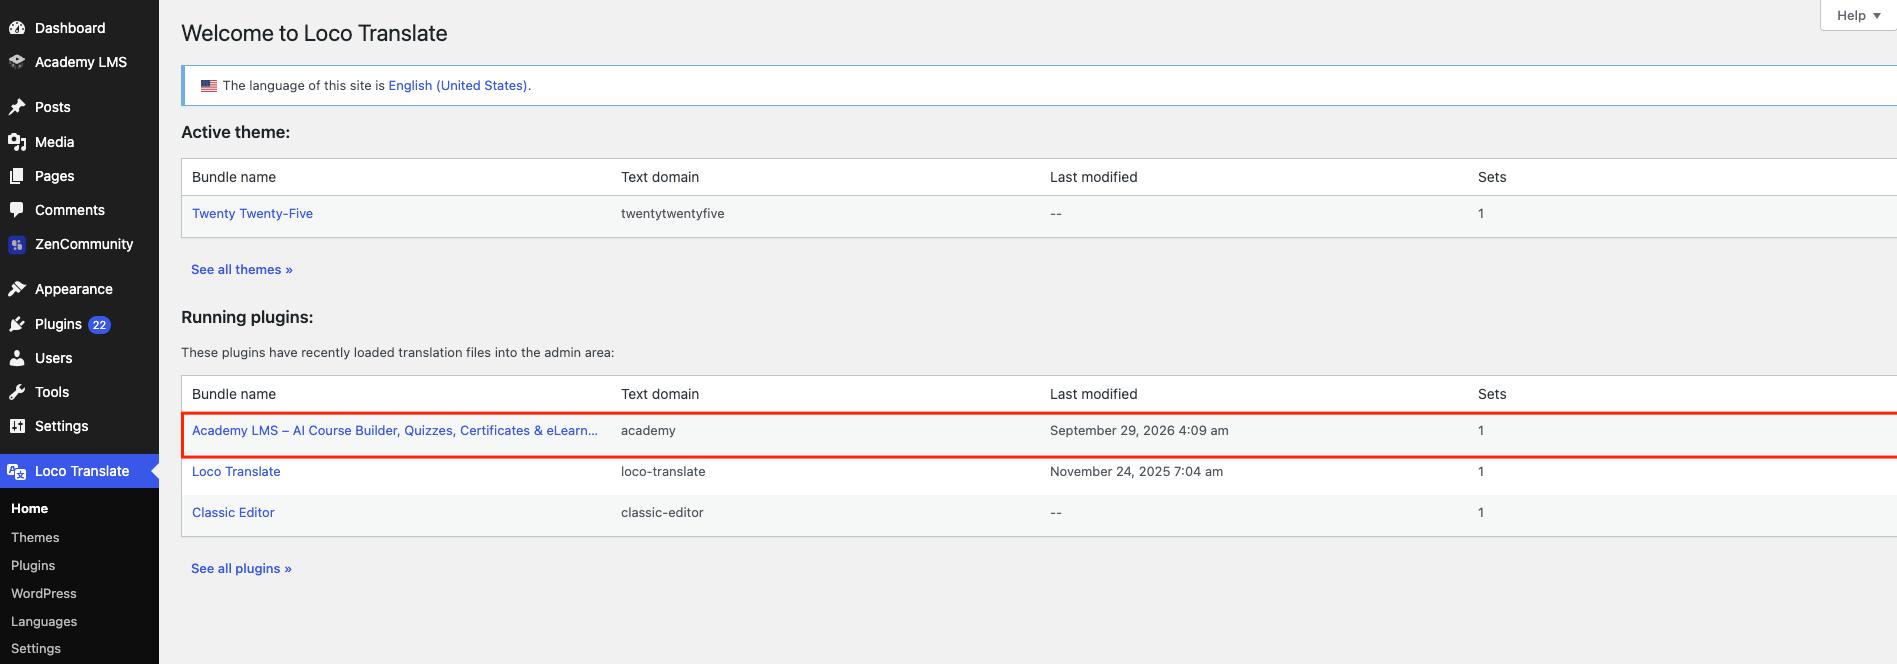The image size is (1897, 664).
Task: Open the Academy LMS plugin bundle link
Action: (x=395, y=431)
